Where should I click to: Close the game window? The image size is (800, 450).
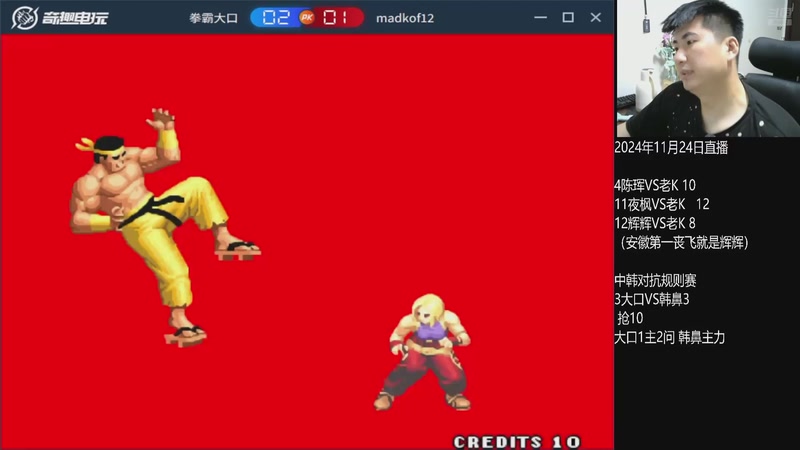[595, 17]
